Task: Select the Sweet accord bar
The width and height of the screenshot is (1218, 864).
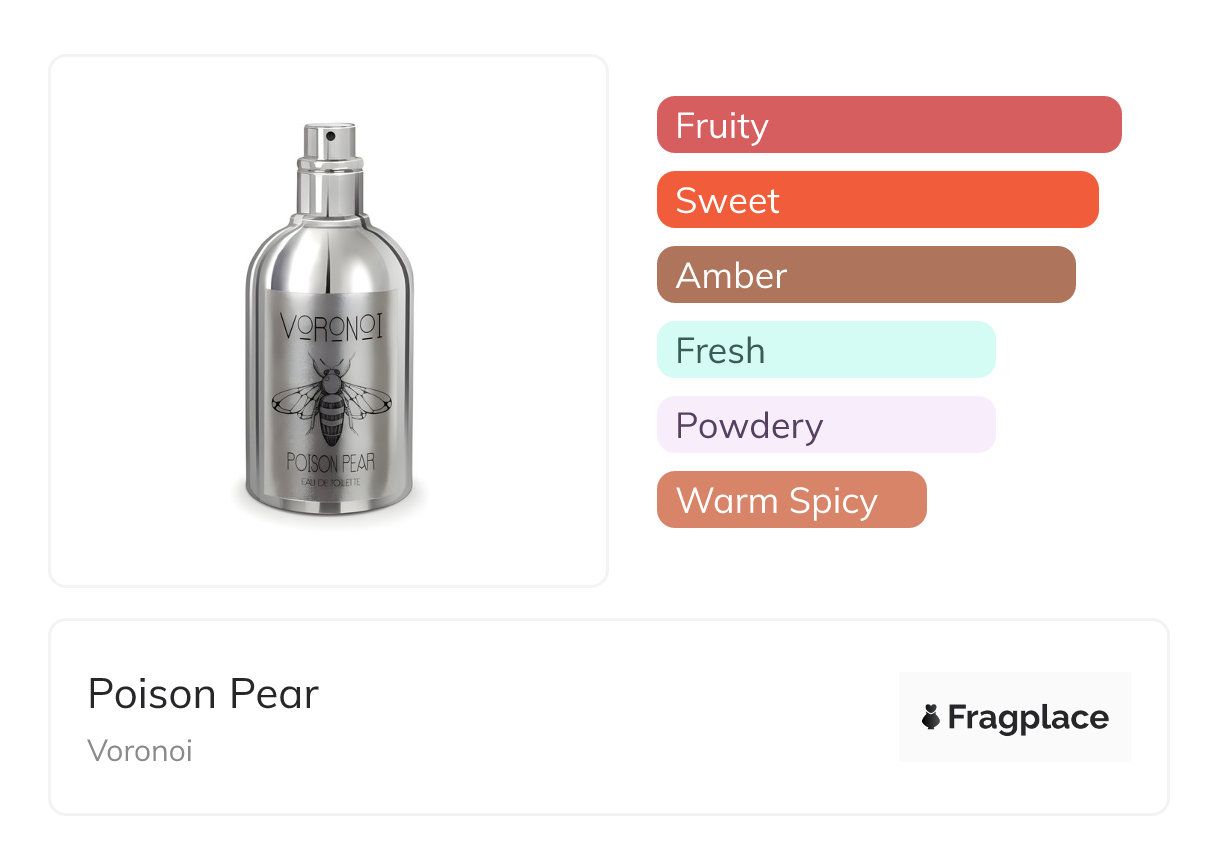Action: [877, 200]
